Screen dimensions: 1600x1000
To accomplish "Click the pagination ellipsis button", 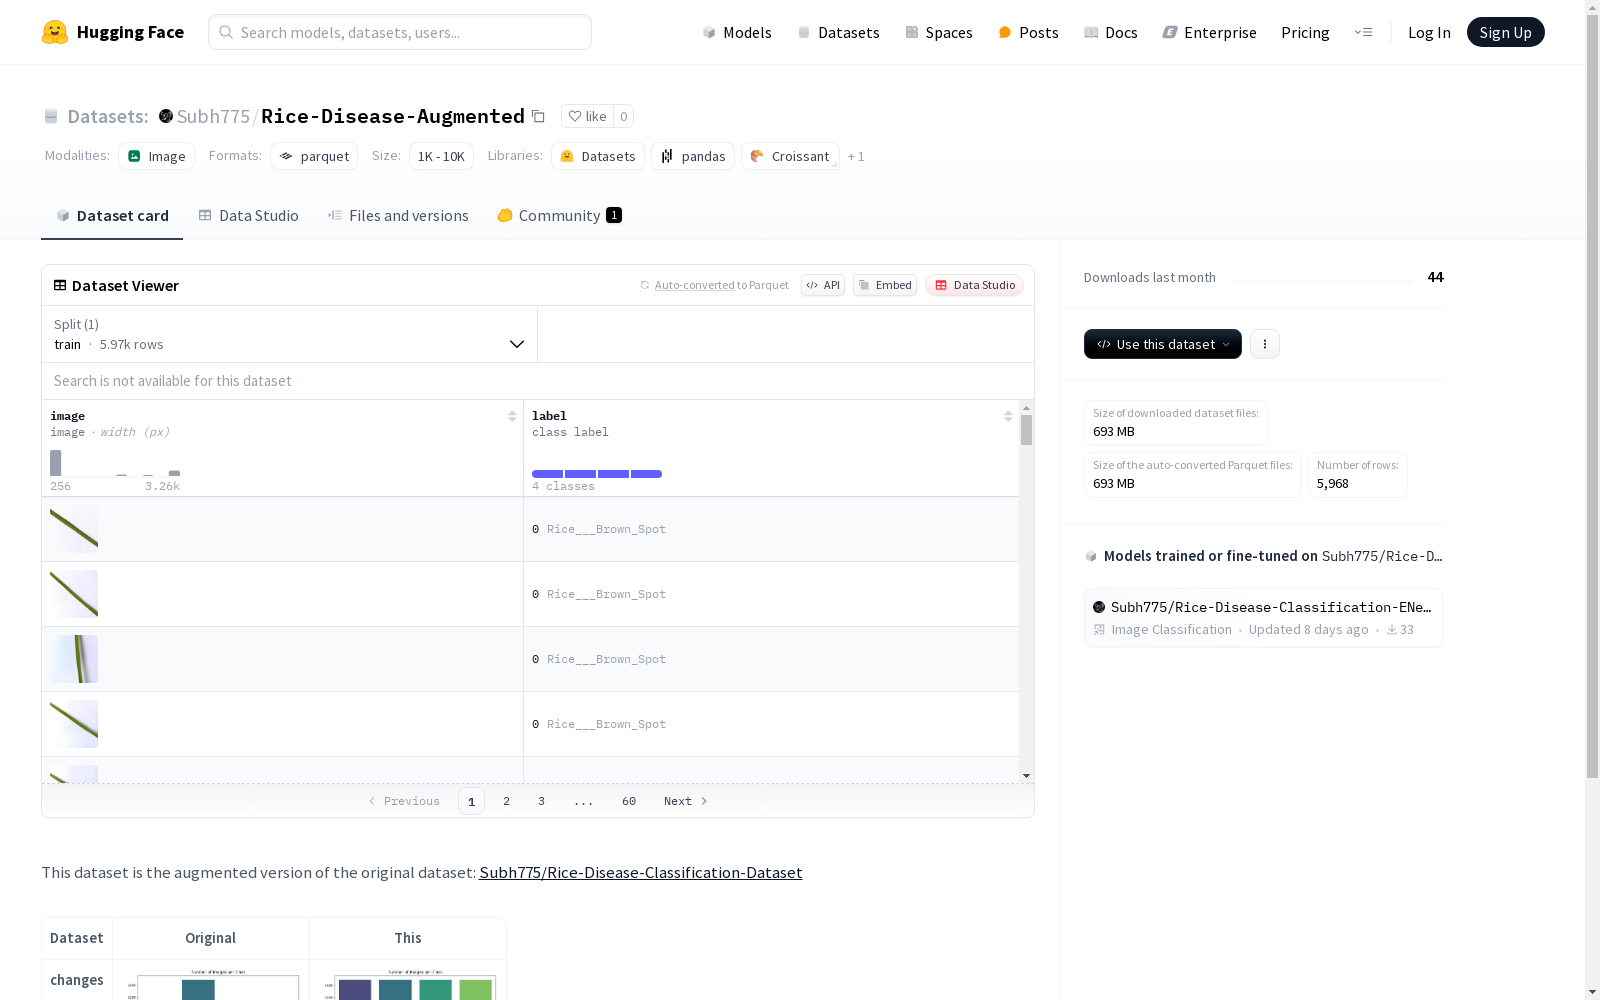I will [584, 801].
